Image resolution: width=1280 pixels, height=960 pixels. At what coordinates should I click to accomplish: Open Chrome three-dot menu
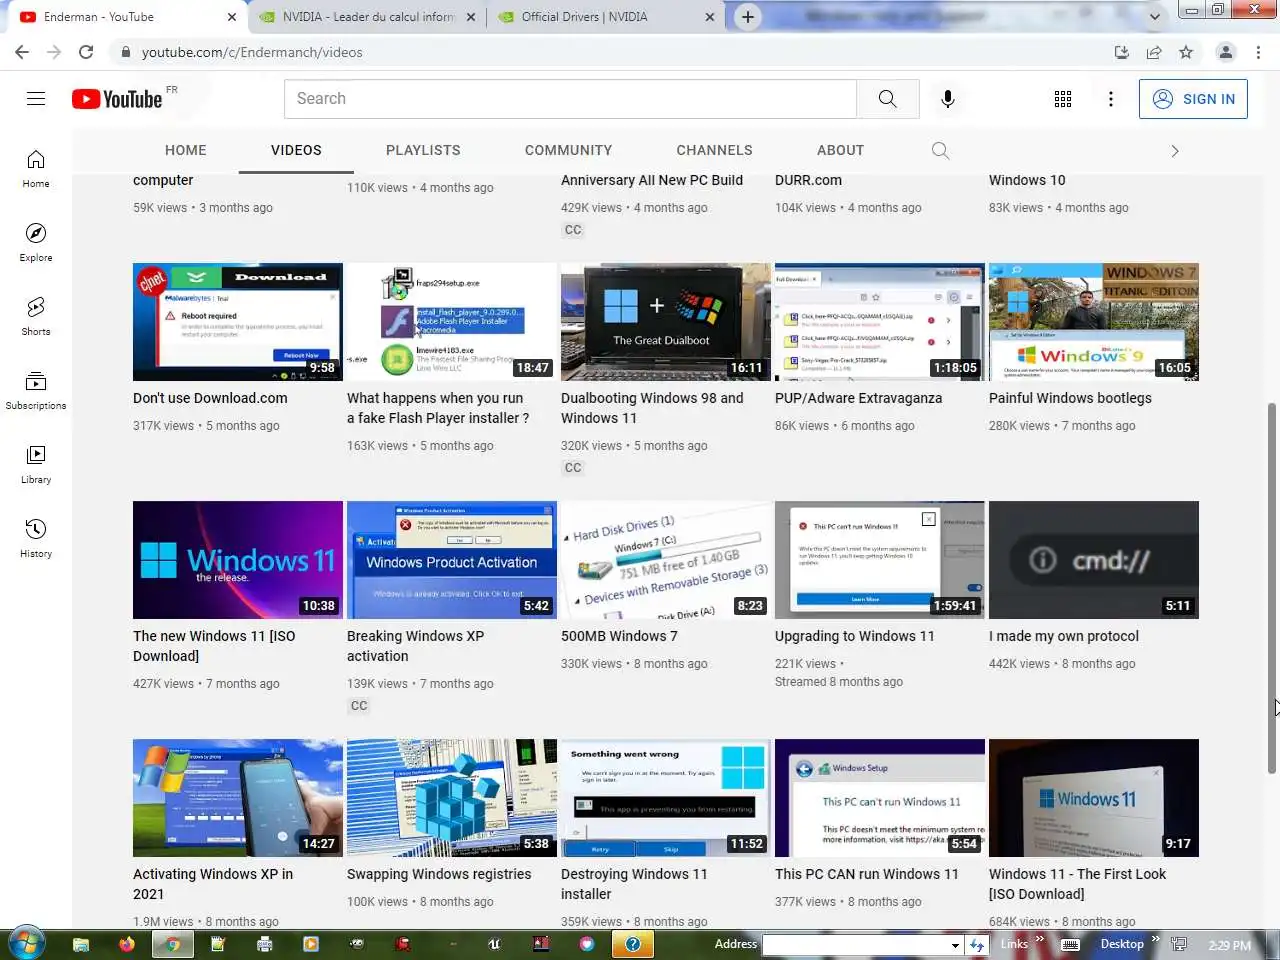(x=1258, y=52)
